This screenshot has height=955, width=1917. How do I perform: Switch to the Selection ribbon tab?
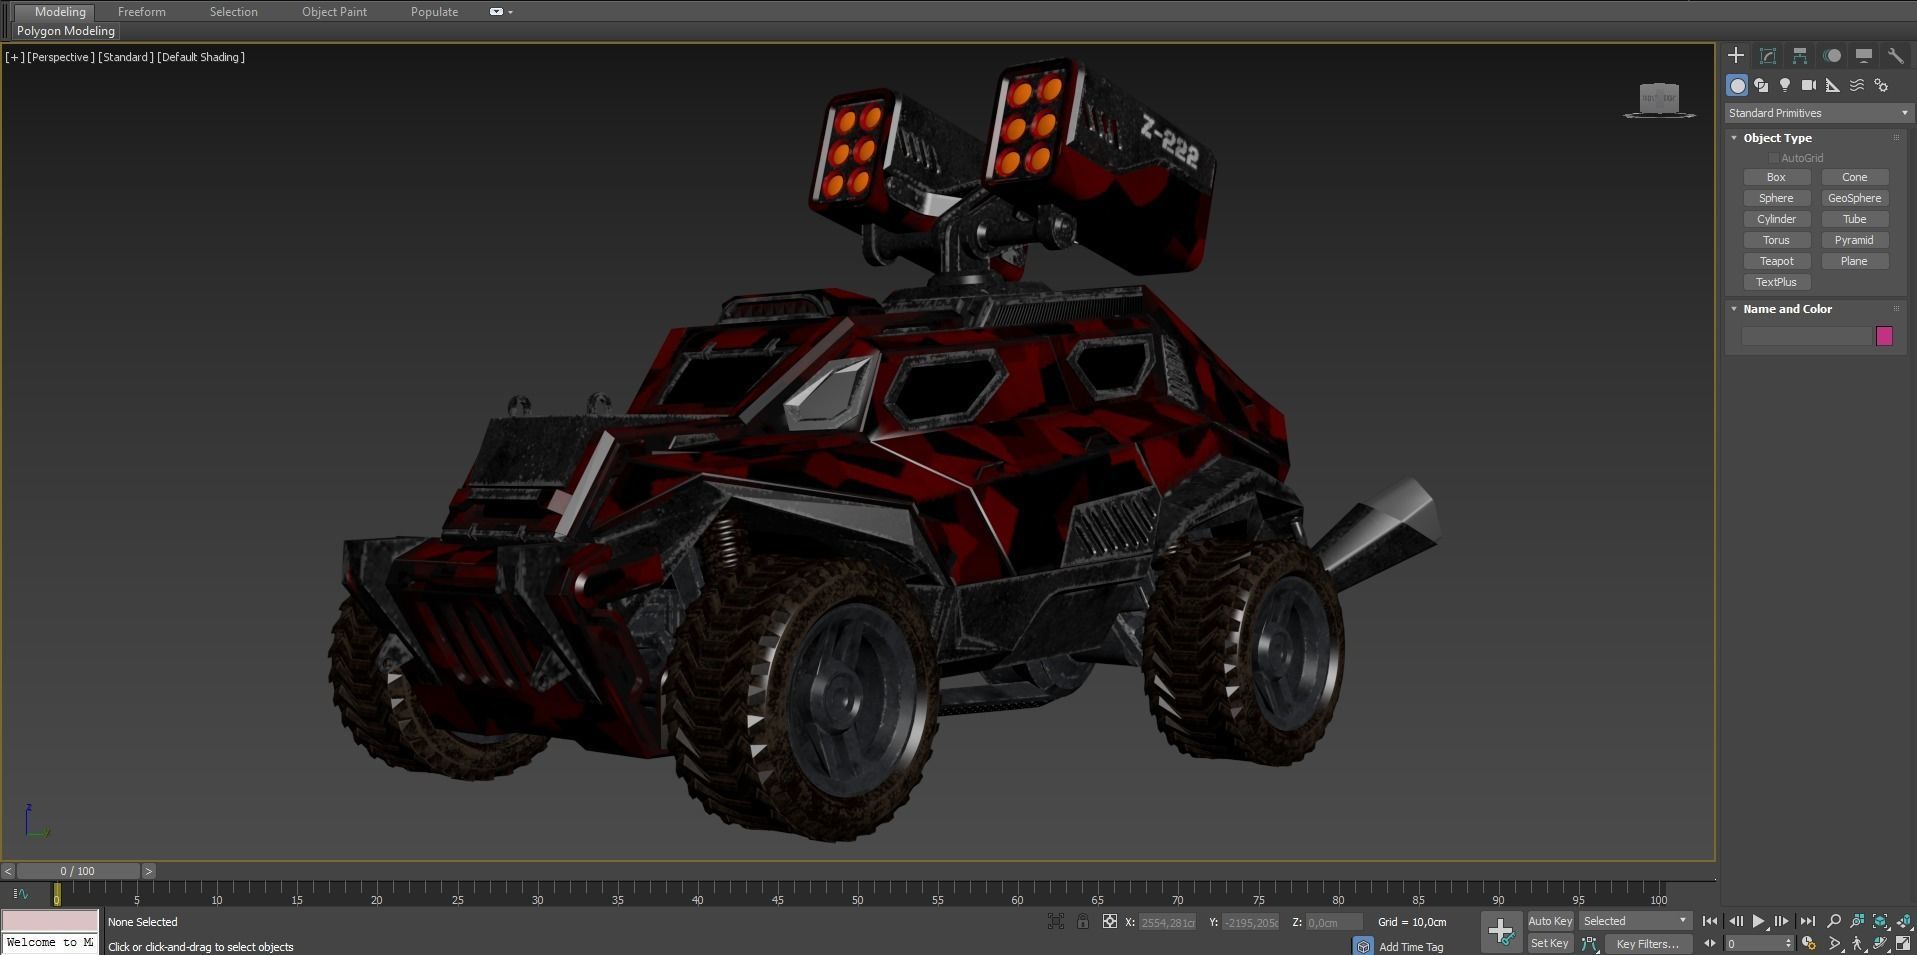coord(233,12)
